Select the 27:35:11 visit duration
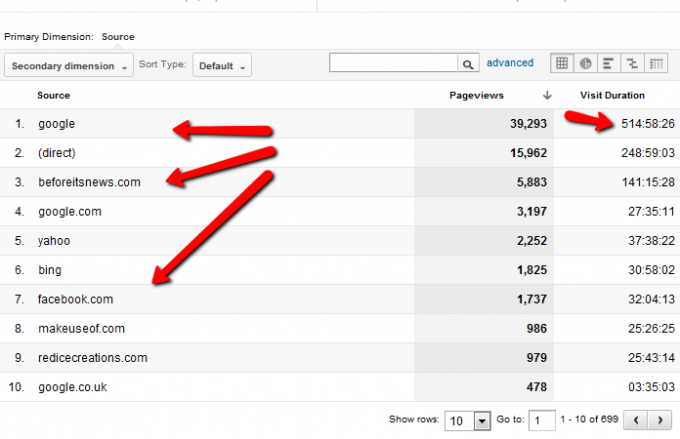 click(651, 212)
